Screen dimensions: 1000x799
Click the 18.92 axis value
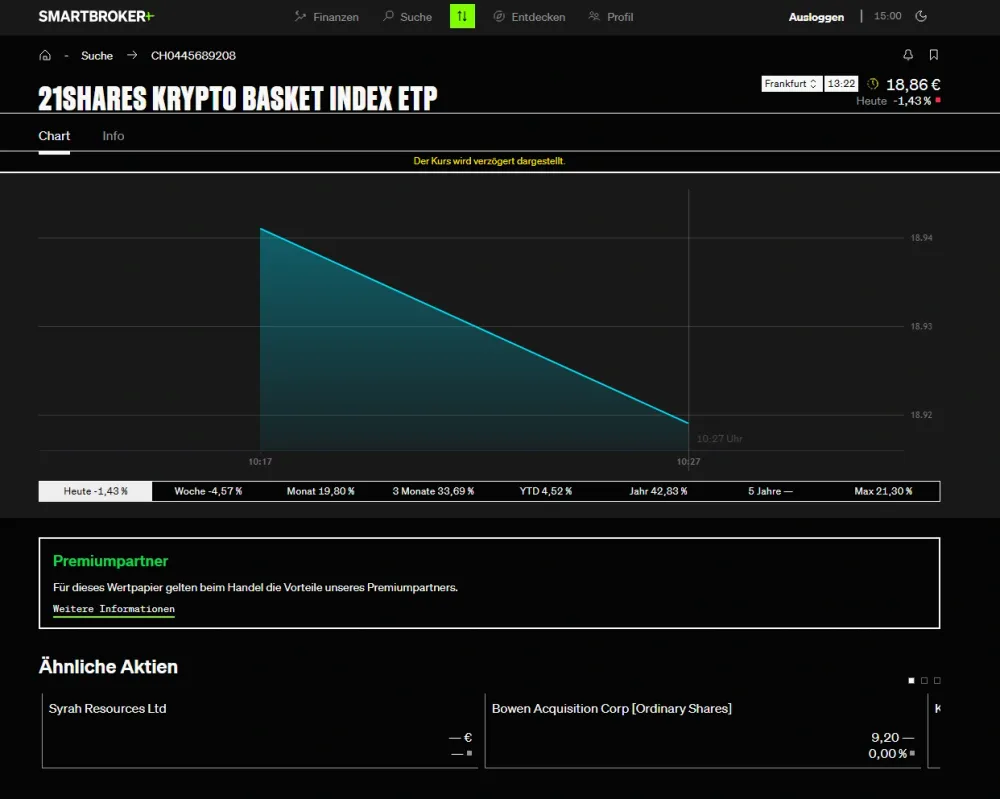pos(921,415)
